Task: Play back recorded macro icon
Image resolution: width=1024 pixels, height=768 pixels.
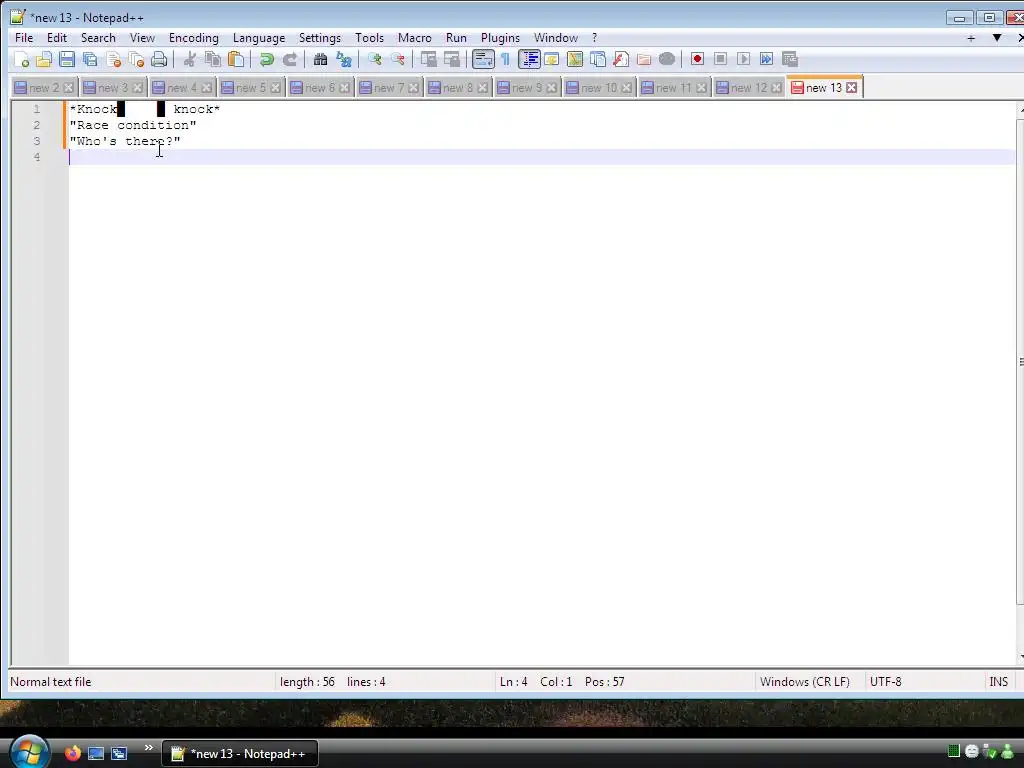Action: (x=743, y=59)
